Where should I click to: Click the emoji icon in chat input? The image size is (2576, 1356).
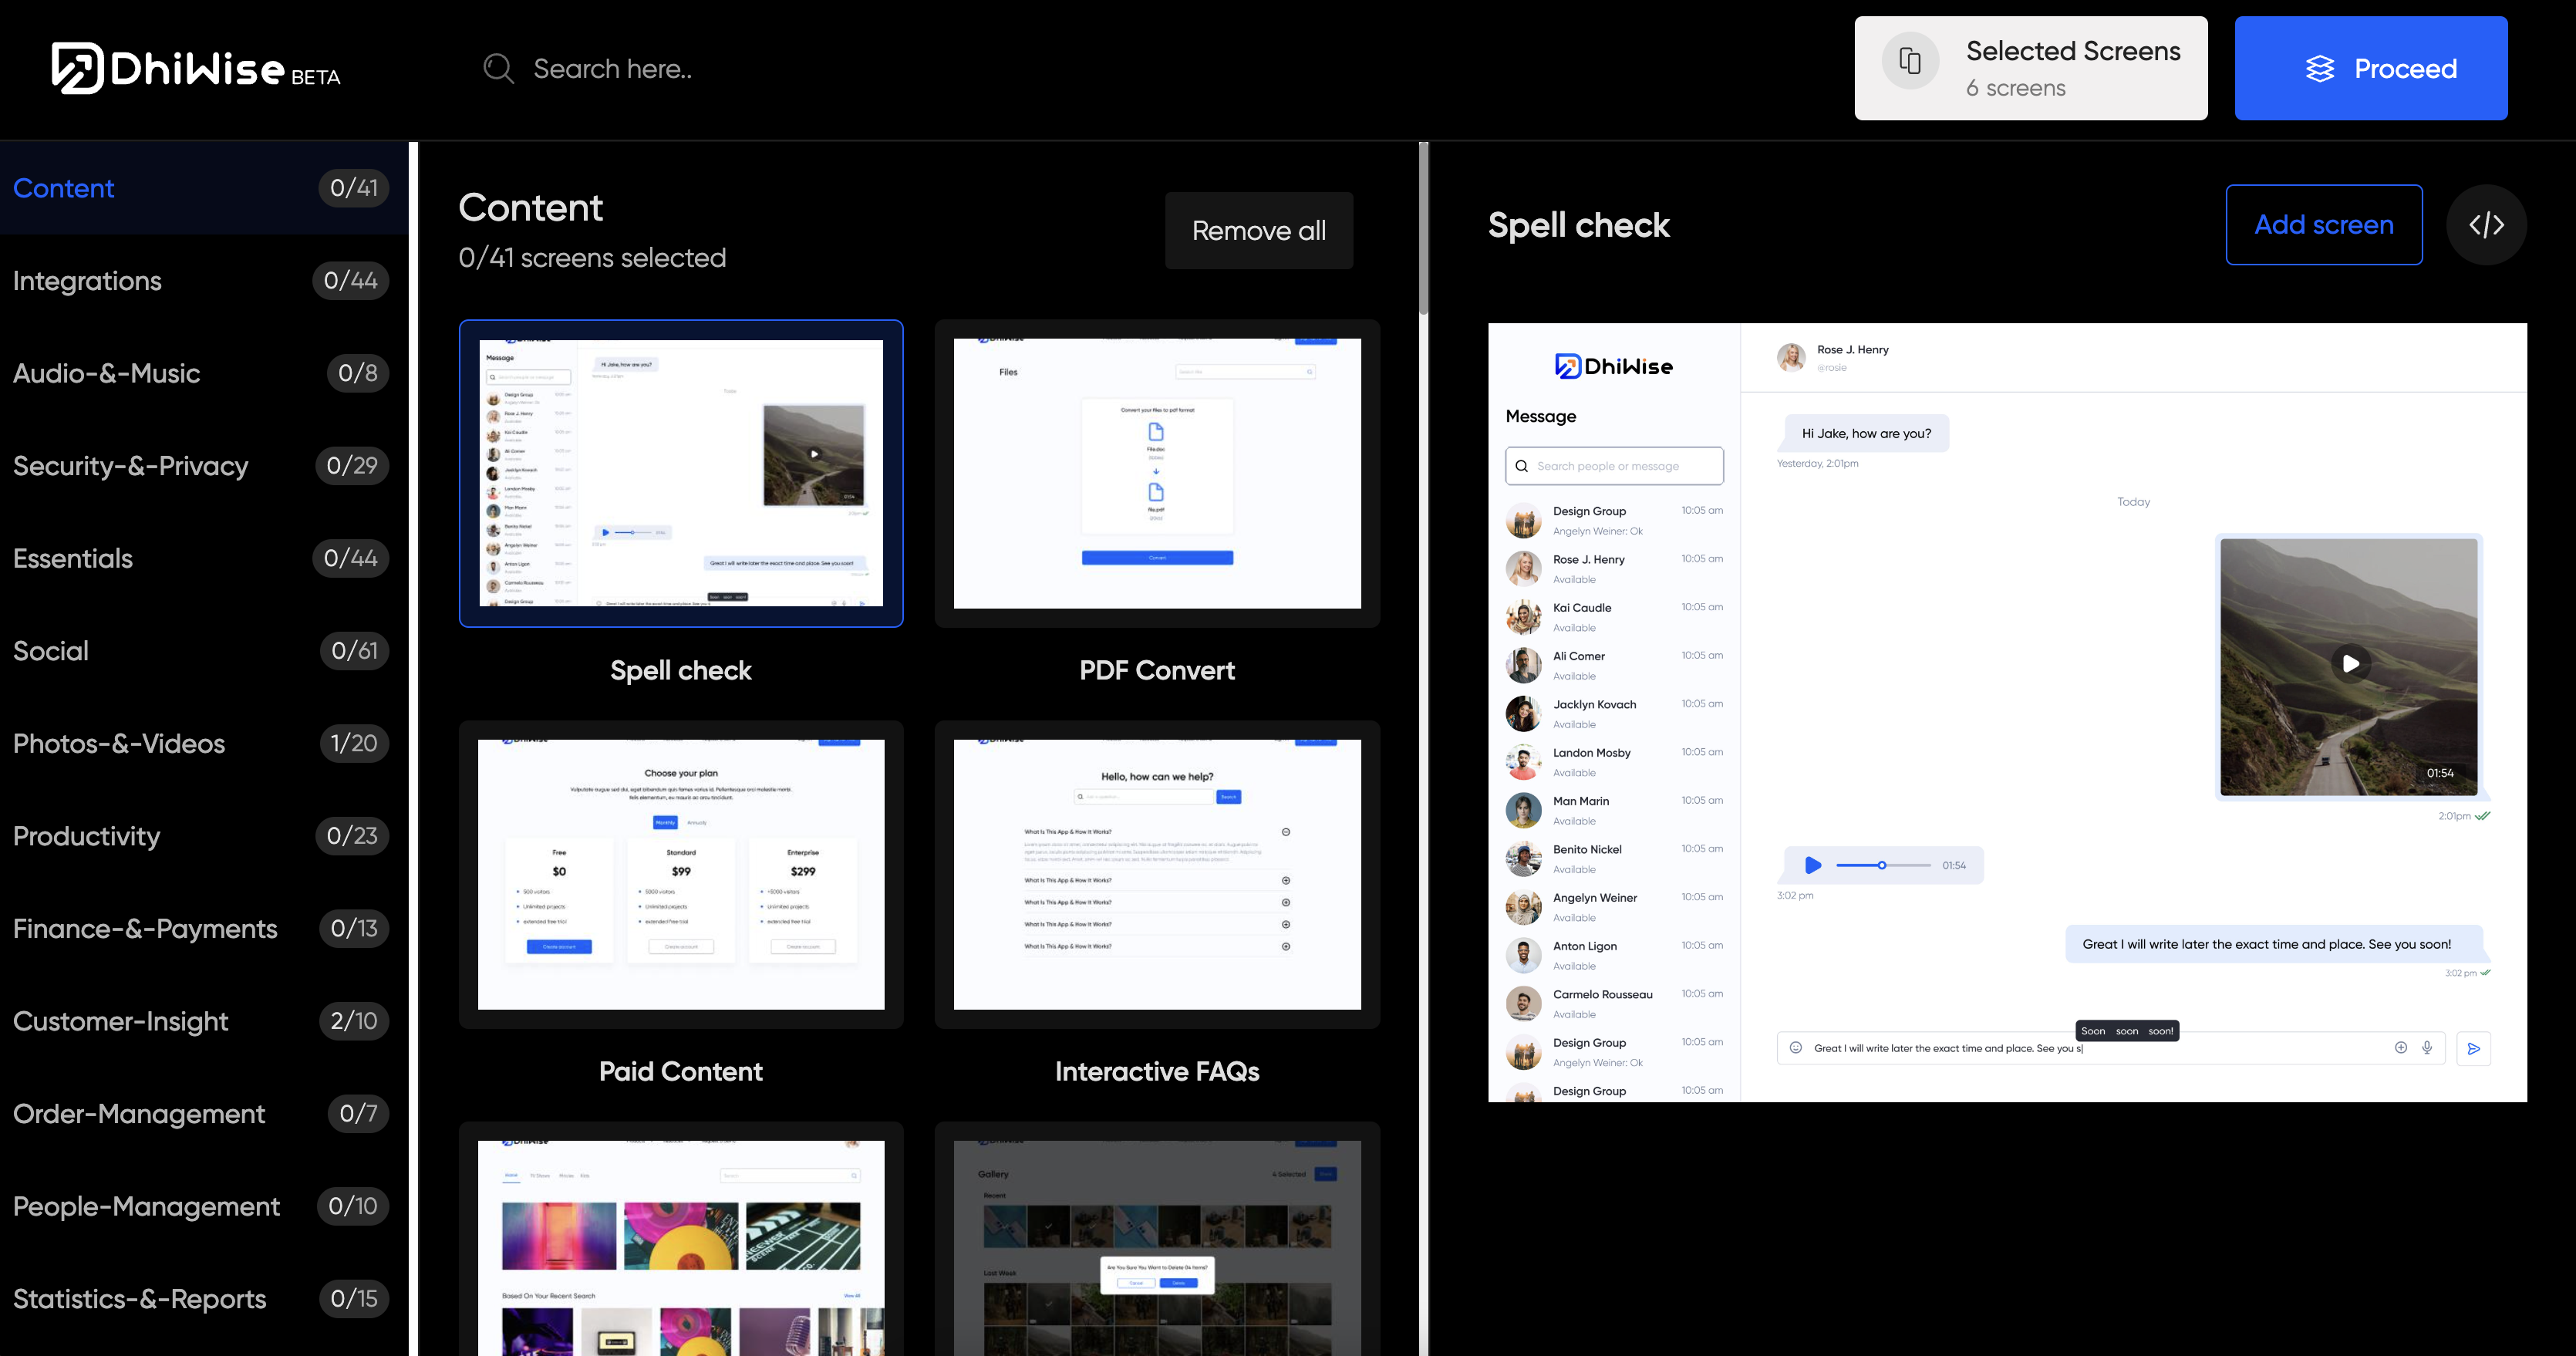(1795, 1048)
